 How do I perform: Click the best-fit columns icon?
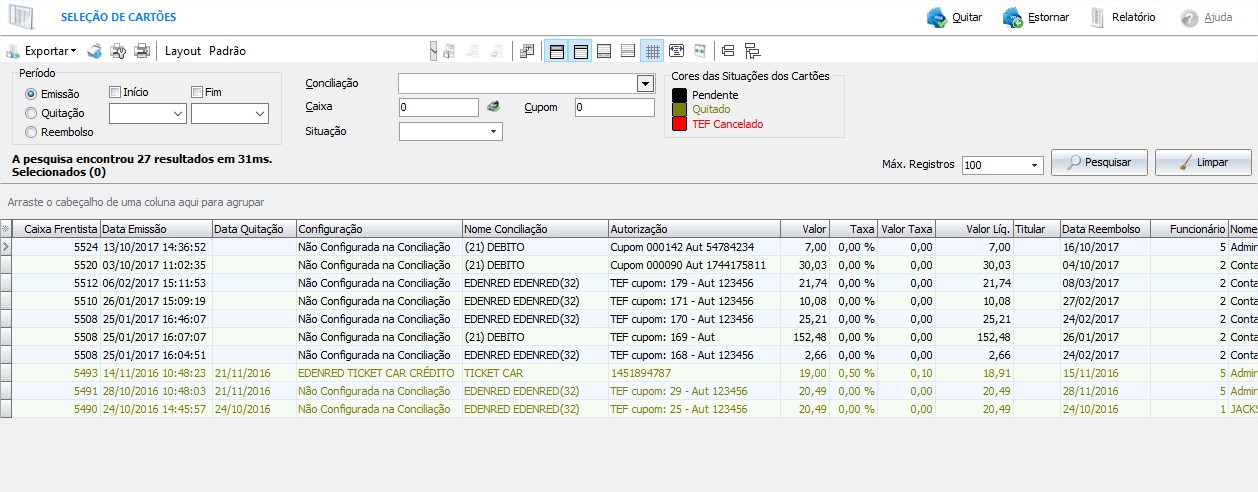(x=700, y=50)
